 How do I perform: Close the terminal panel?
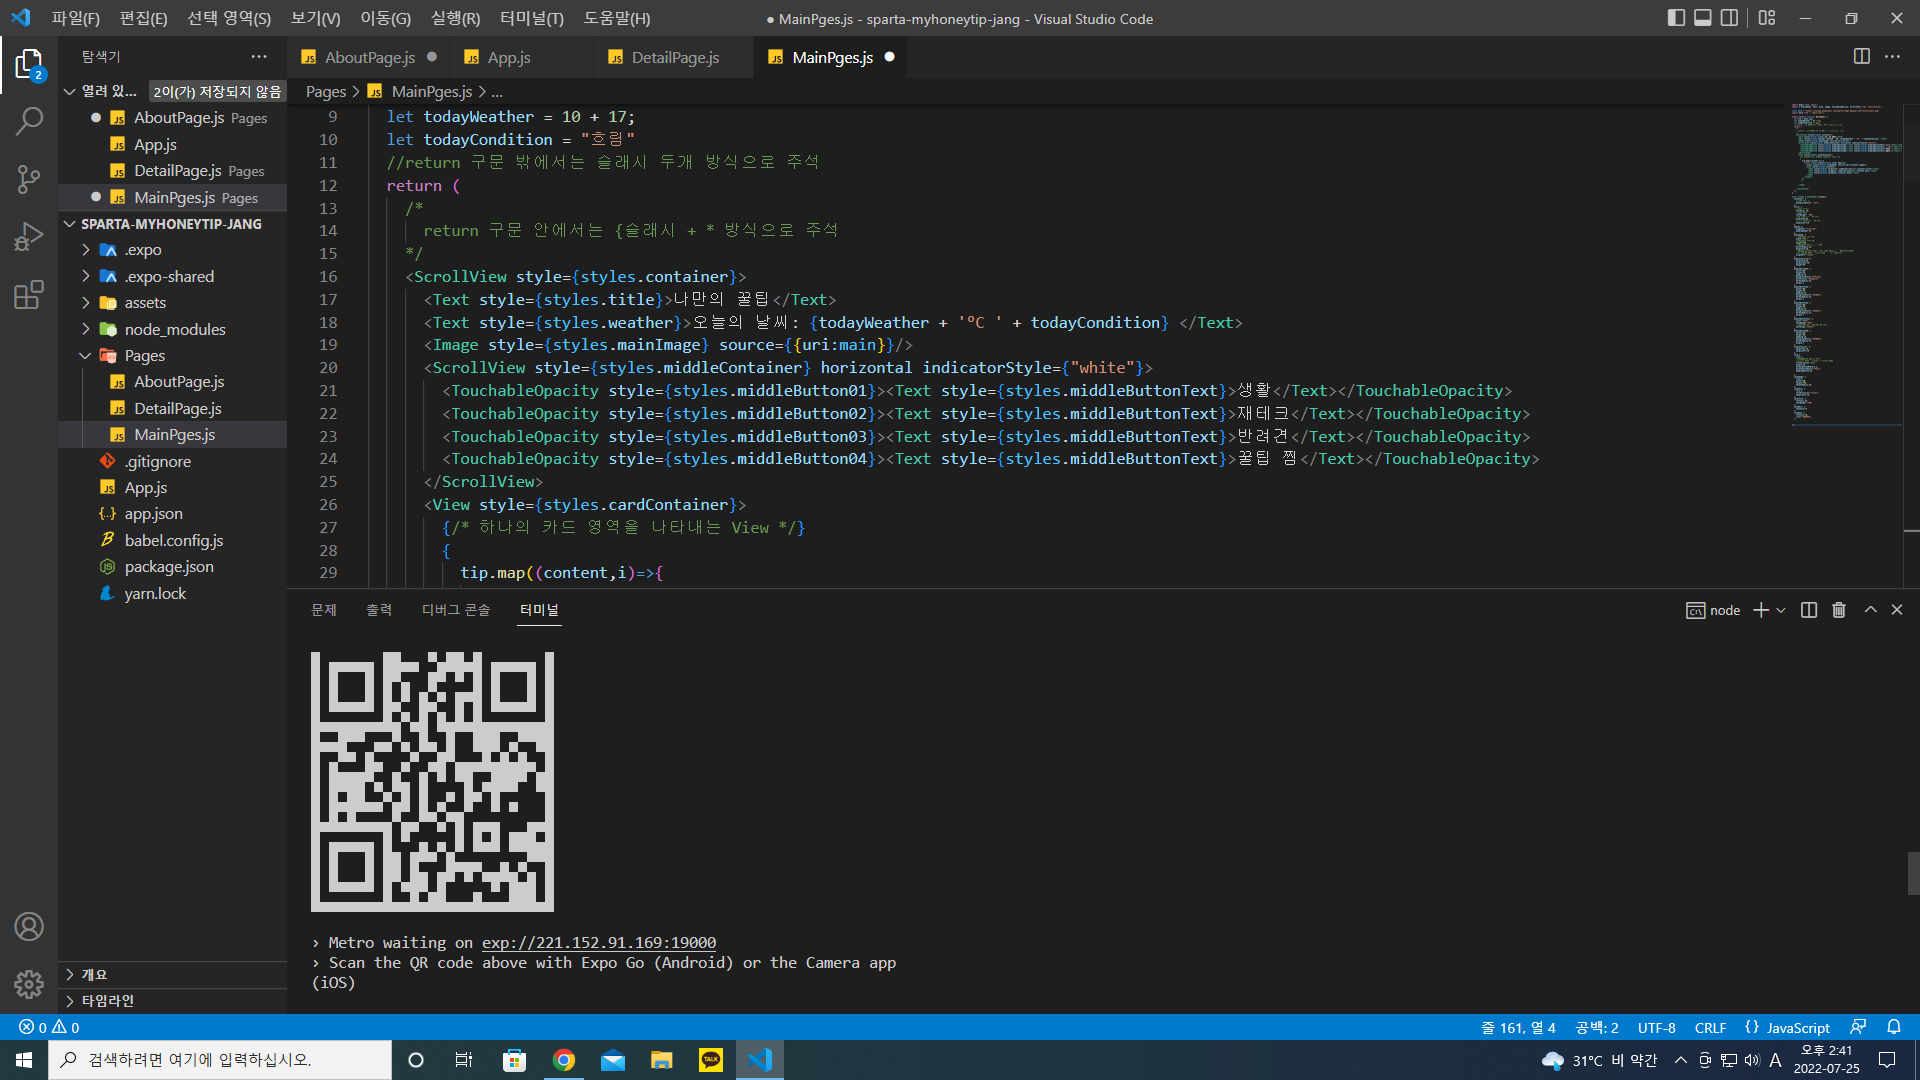click(x=1897, y=610)
